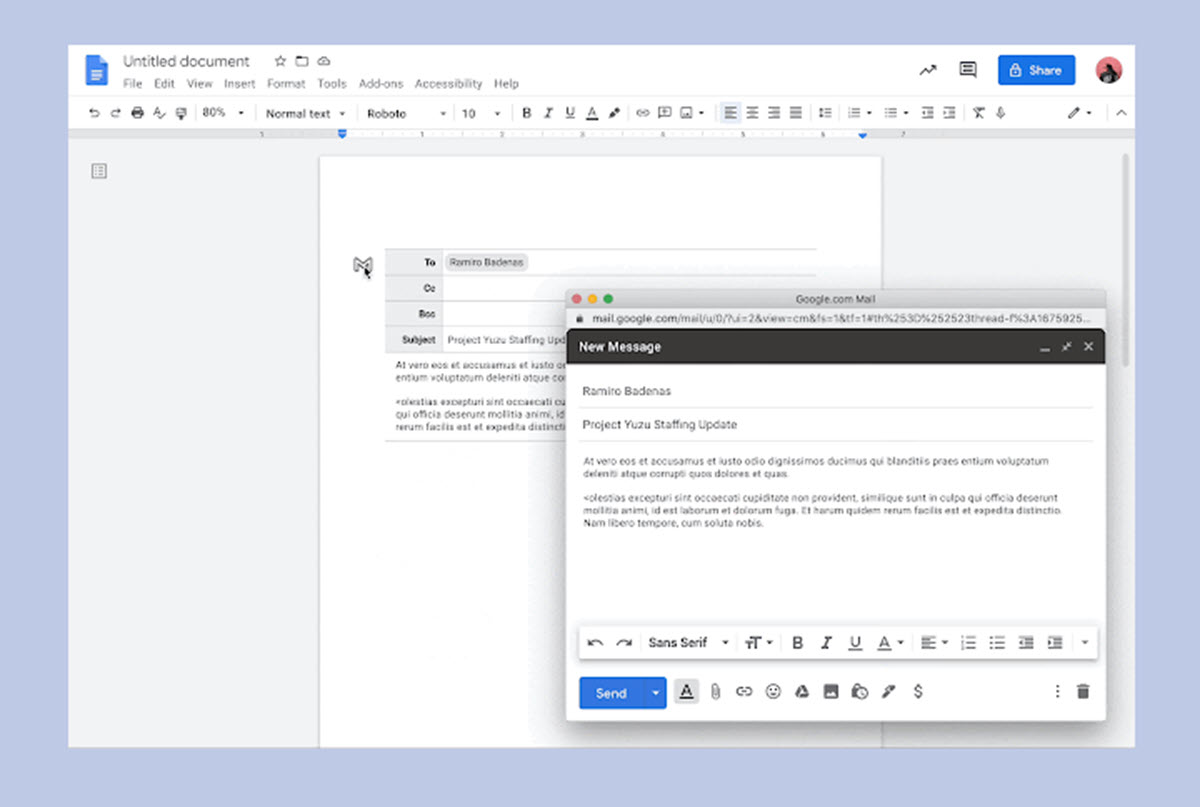Attach a file using the paperclip icon
The height and width of the screenshot is (807, 1200).
pyautogui.click(x=715, y=691)
